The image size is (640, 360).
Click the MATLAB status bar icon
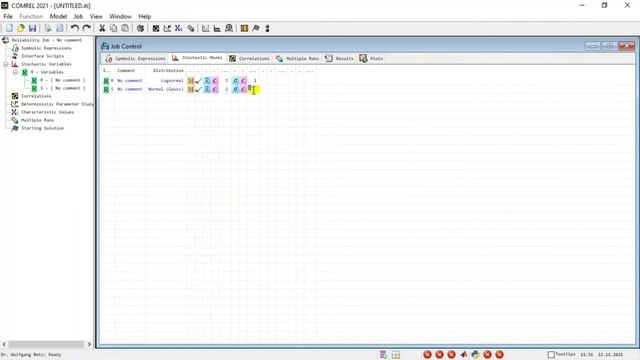point(463,354)
